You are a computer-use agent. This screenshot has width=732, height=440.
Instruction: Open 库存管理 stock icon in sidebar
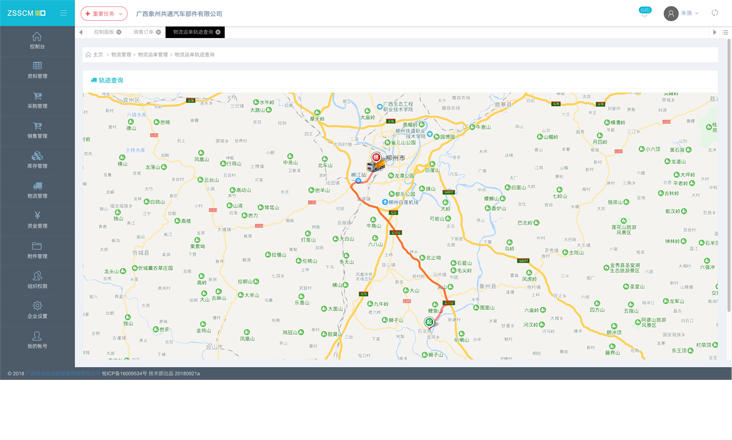37,156
